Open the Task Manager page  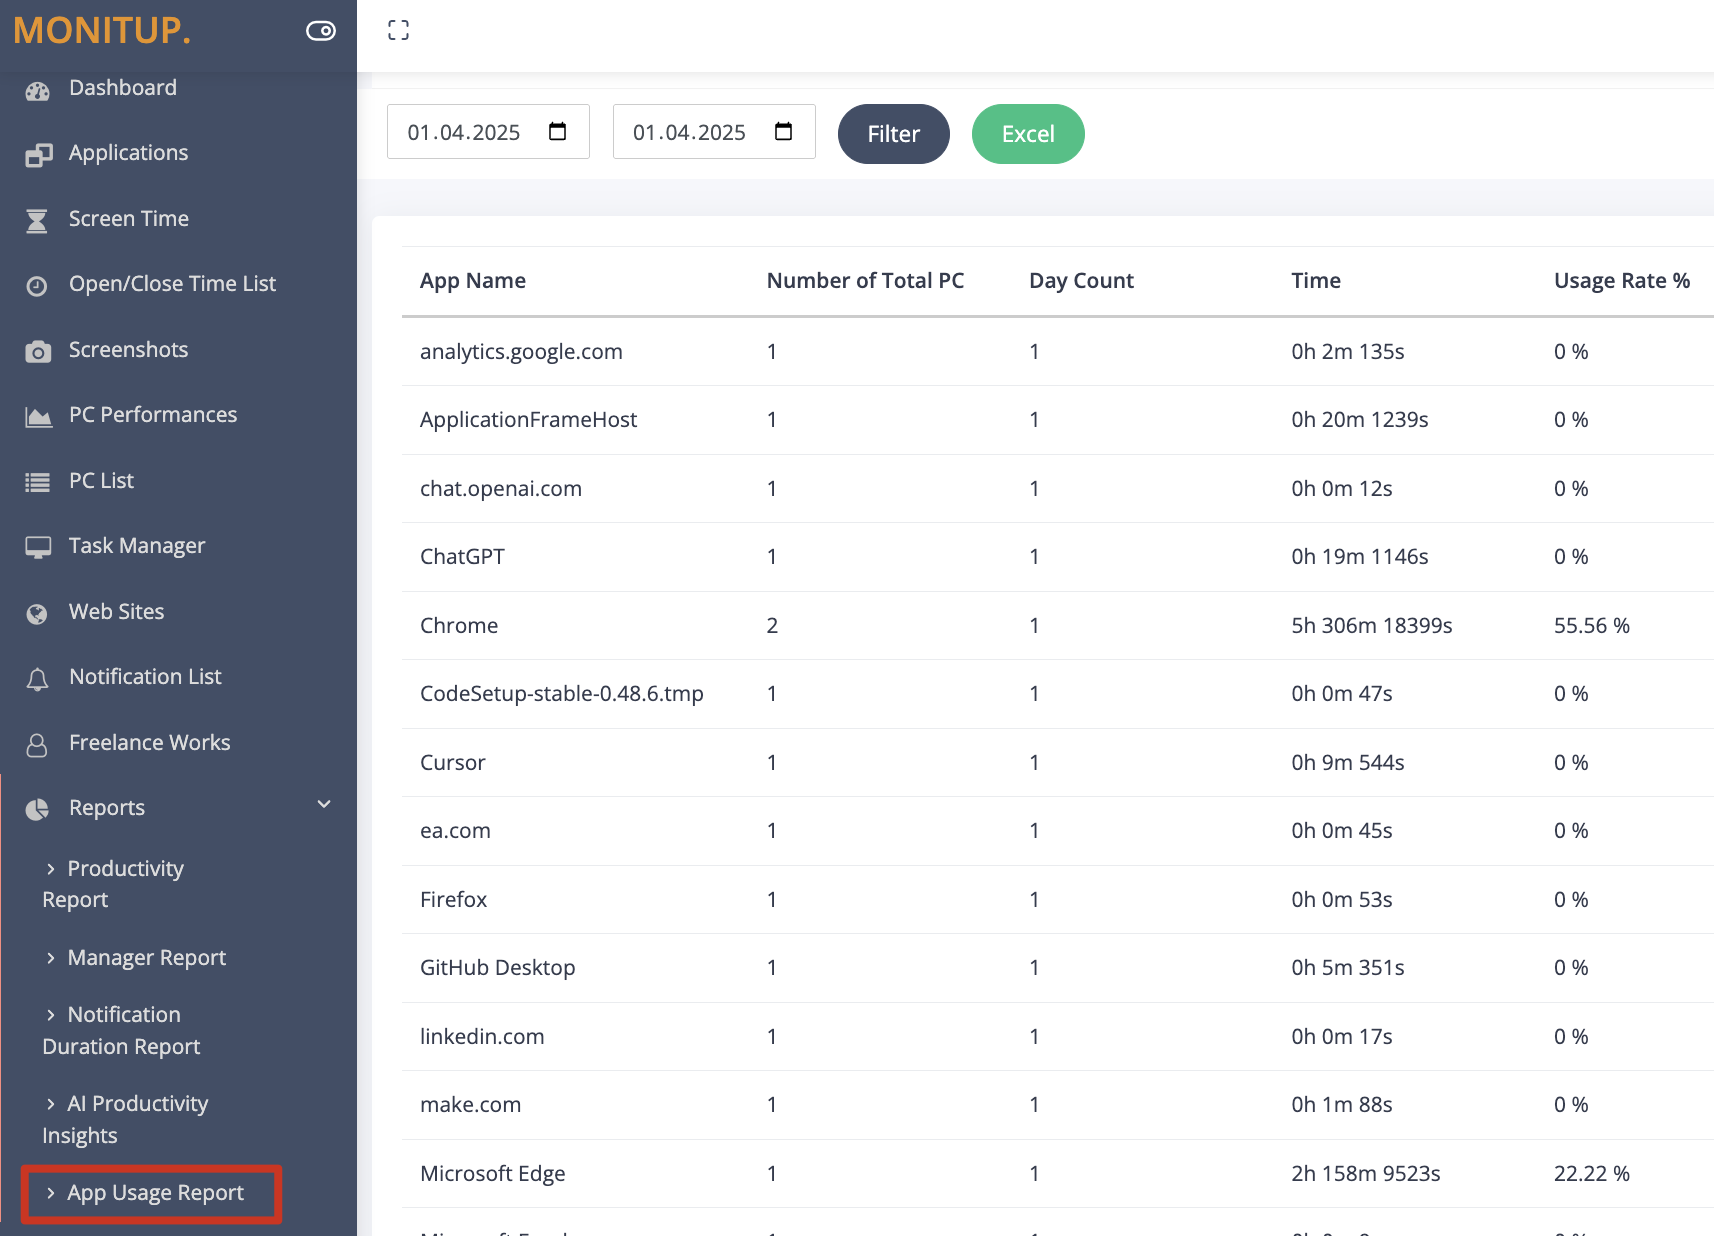pos(137,546)
